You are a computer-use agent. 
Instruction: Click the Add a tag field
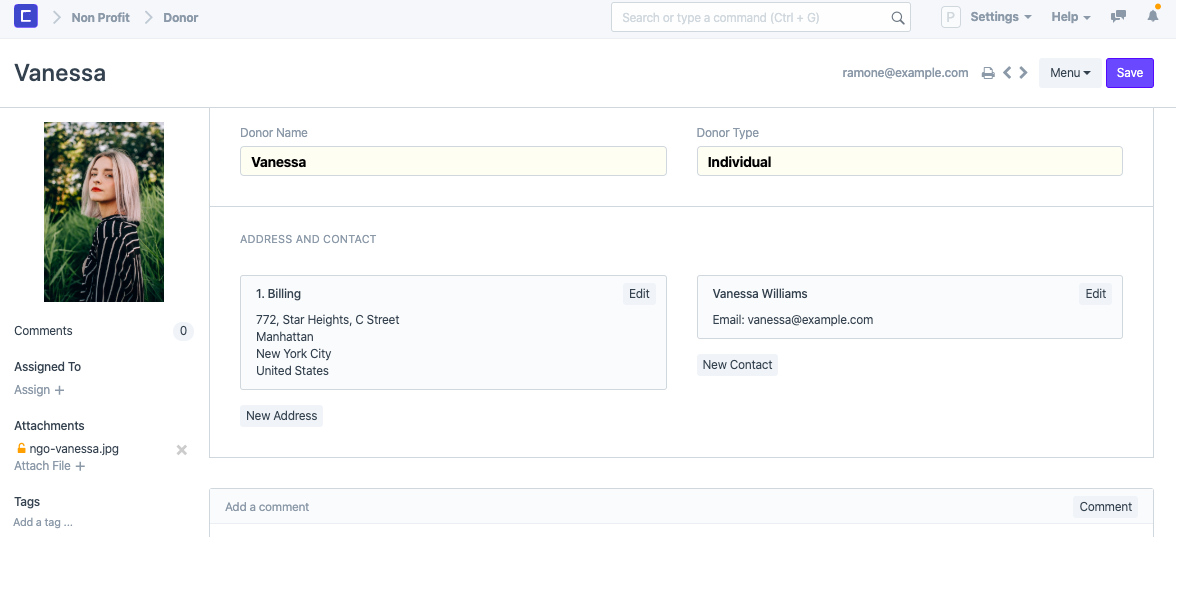pos(43,522)
